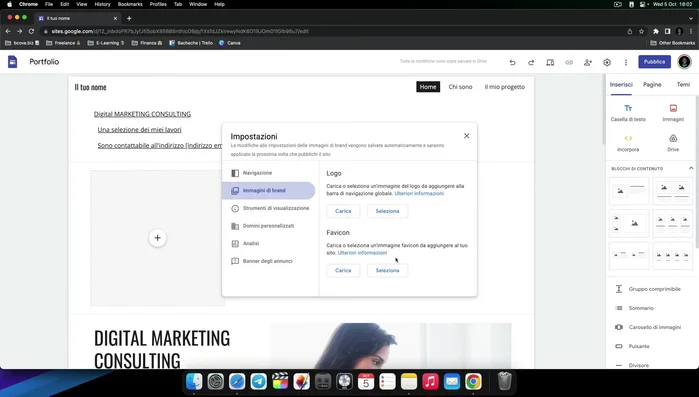699x397 pixels.
Task: Insert a Pulsante button element
Action: (633, 346)
